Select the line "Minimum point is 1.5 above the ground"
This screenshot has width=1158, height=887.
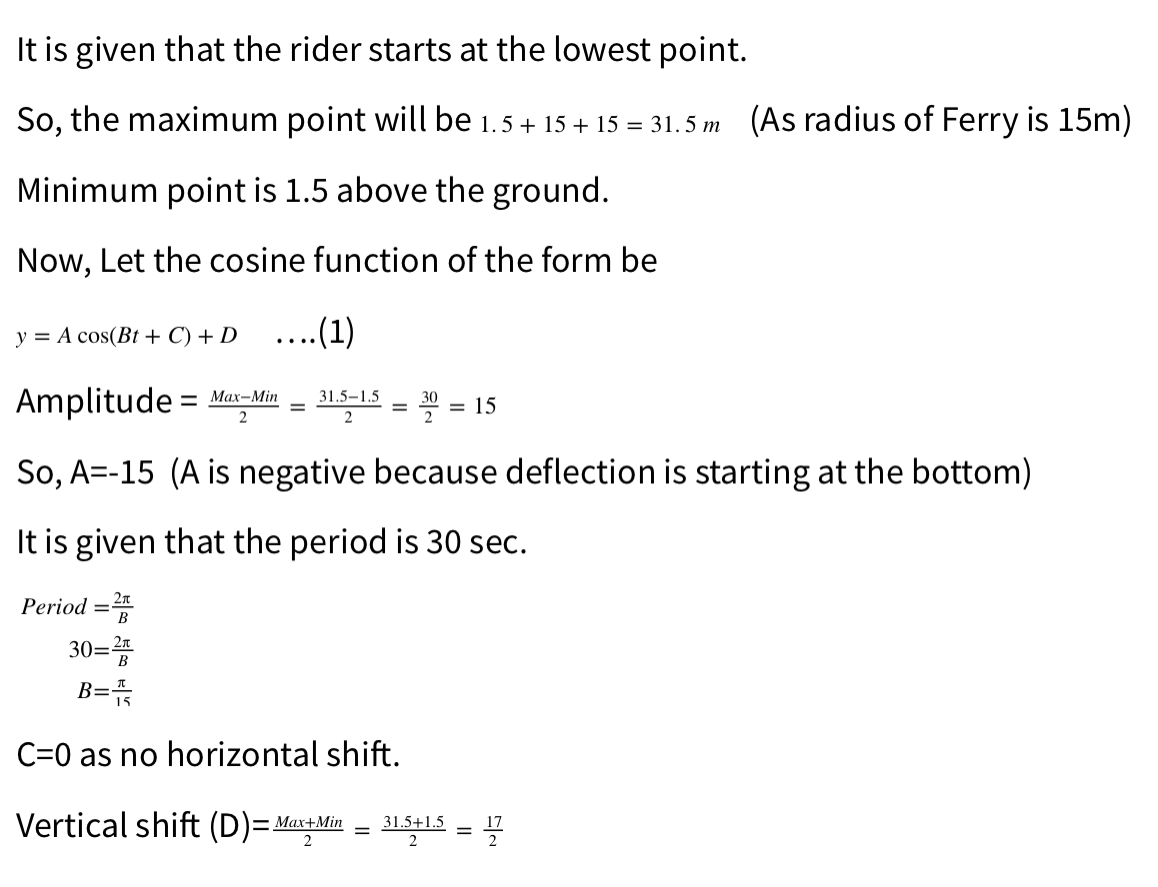click(x=313, y=191)
